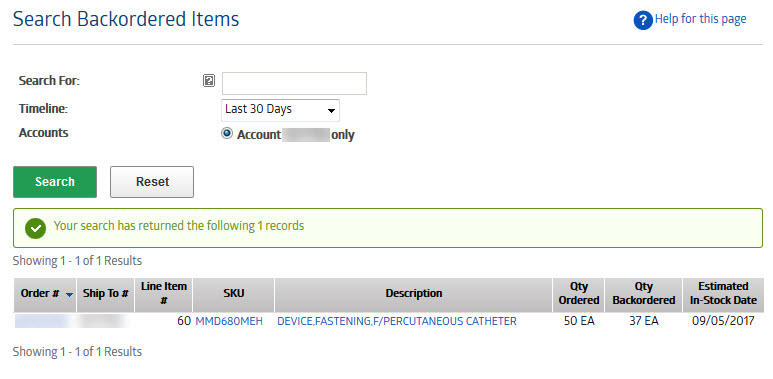Open the blurred order number link

point(41,322)
